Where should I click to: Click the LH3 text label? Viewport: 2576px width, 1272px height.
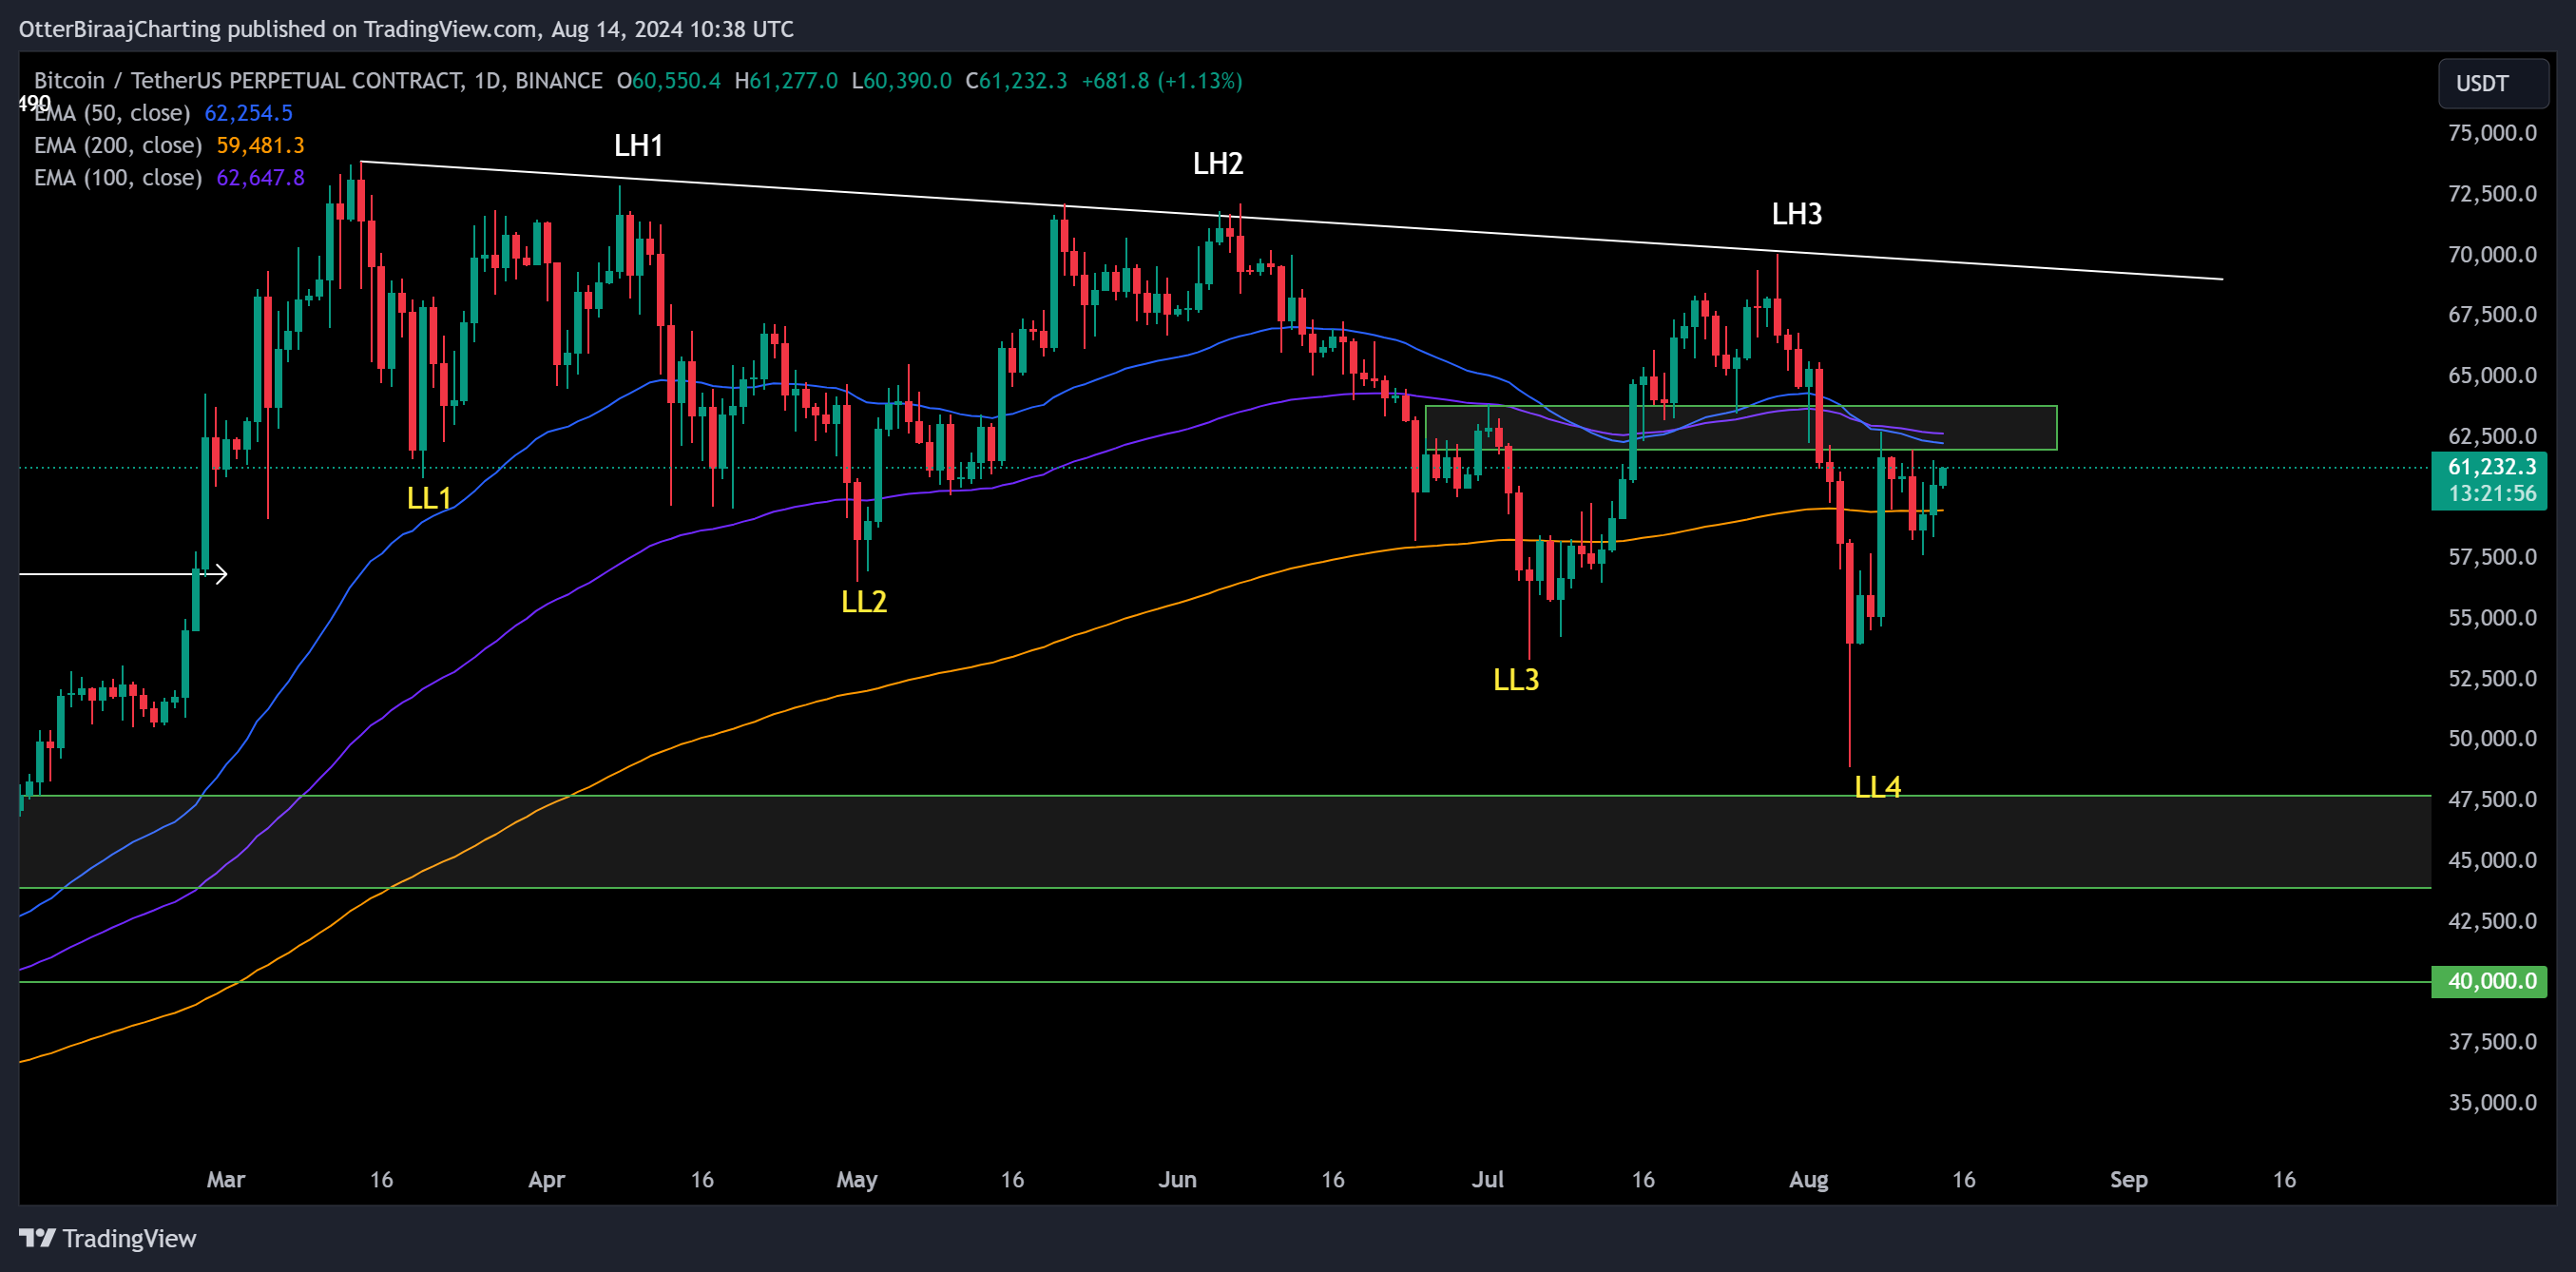pos(1796,213)
